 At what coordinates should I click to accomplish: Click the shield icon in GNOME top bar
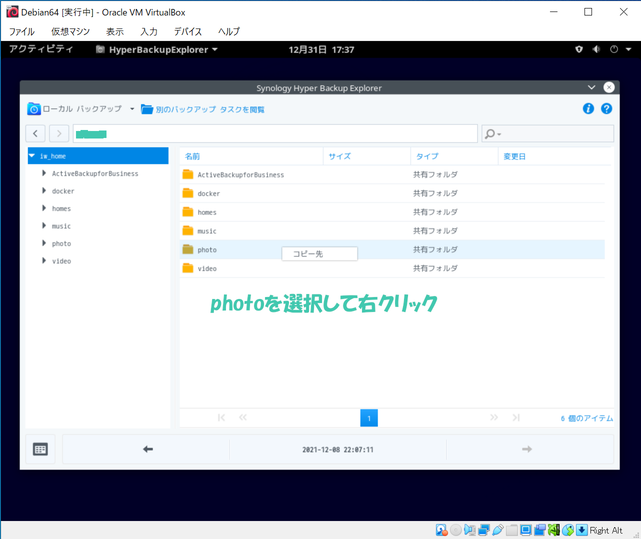[x=579, y=49]
